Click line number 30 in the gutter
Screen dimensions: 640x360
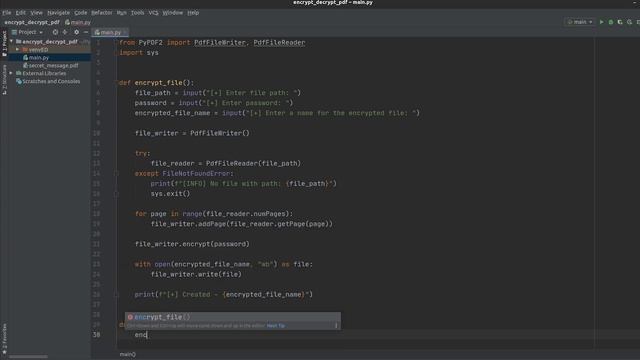pyautogui.click(x=96, y=335)
